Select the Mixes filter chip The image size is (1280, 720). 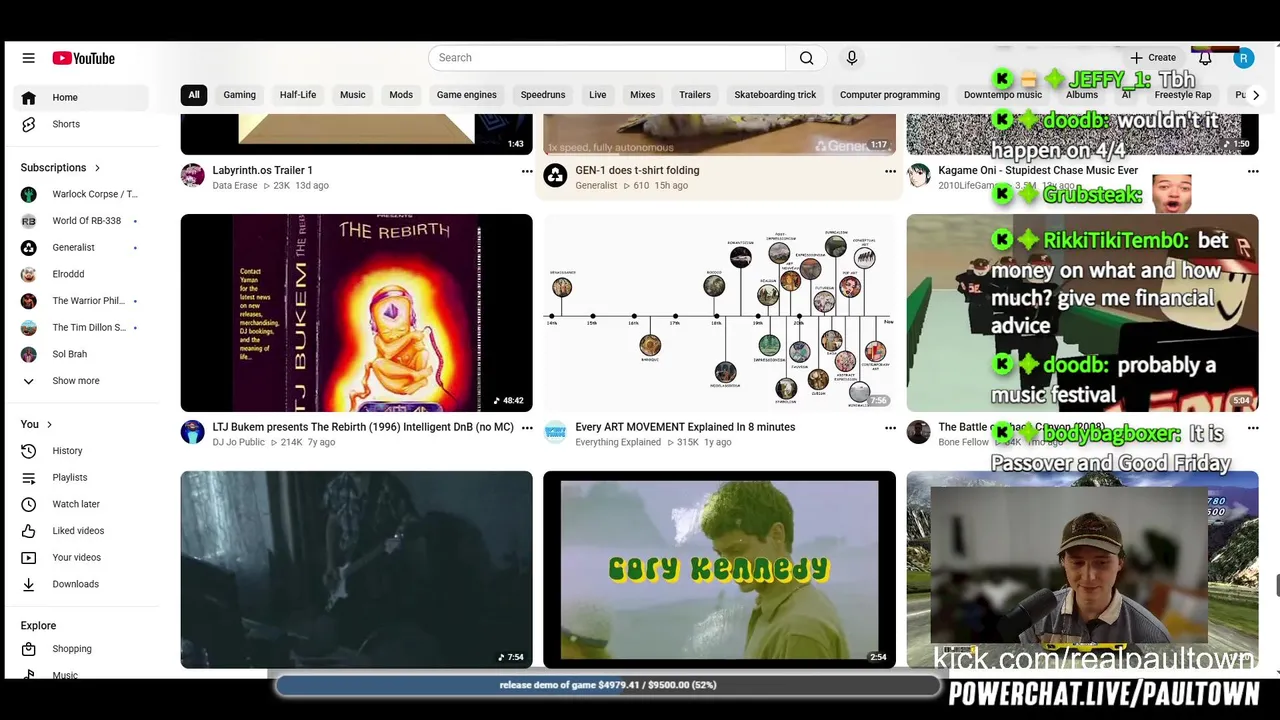643,95
